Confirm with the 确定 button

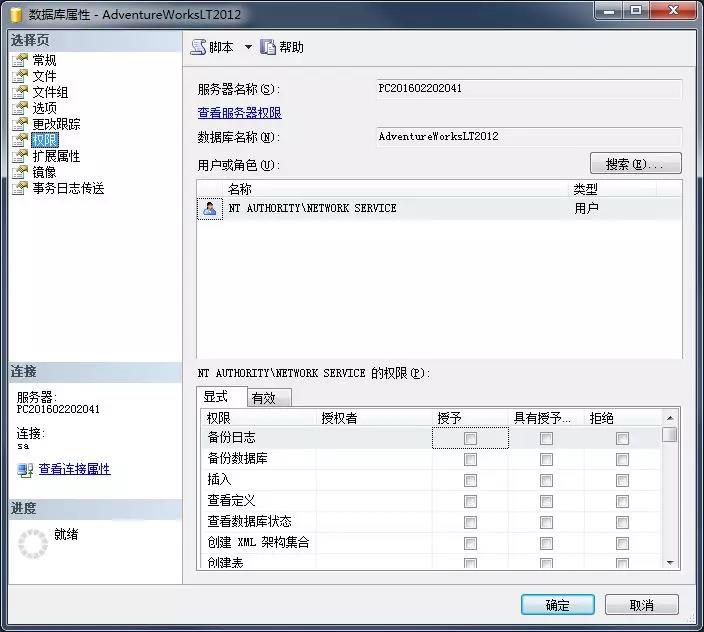pos(558,605)
